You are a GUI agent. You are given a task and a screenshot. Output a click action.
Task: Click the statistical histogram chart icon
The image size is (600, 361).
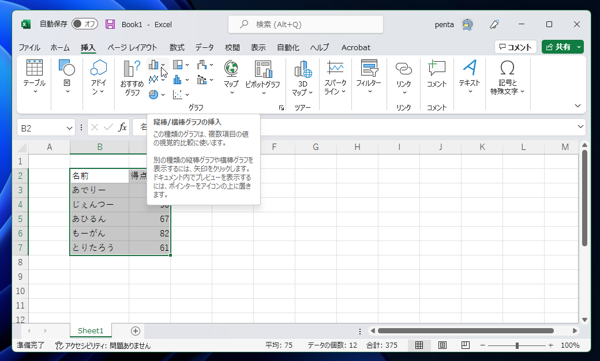tap(177, 80)
